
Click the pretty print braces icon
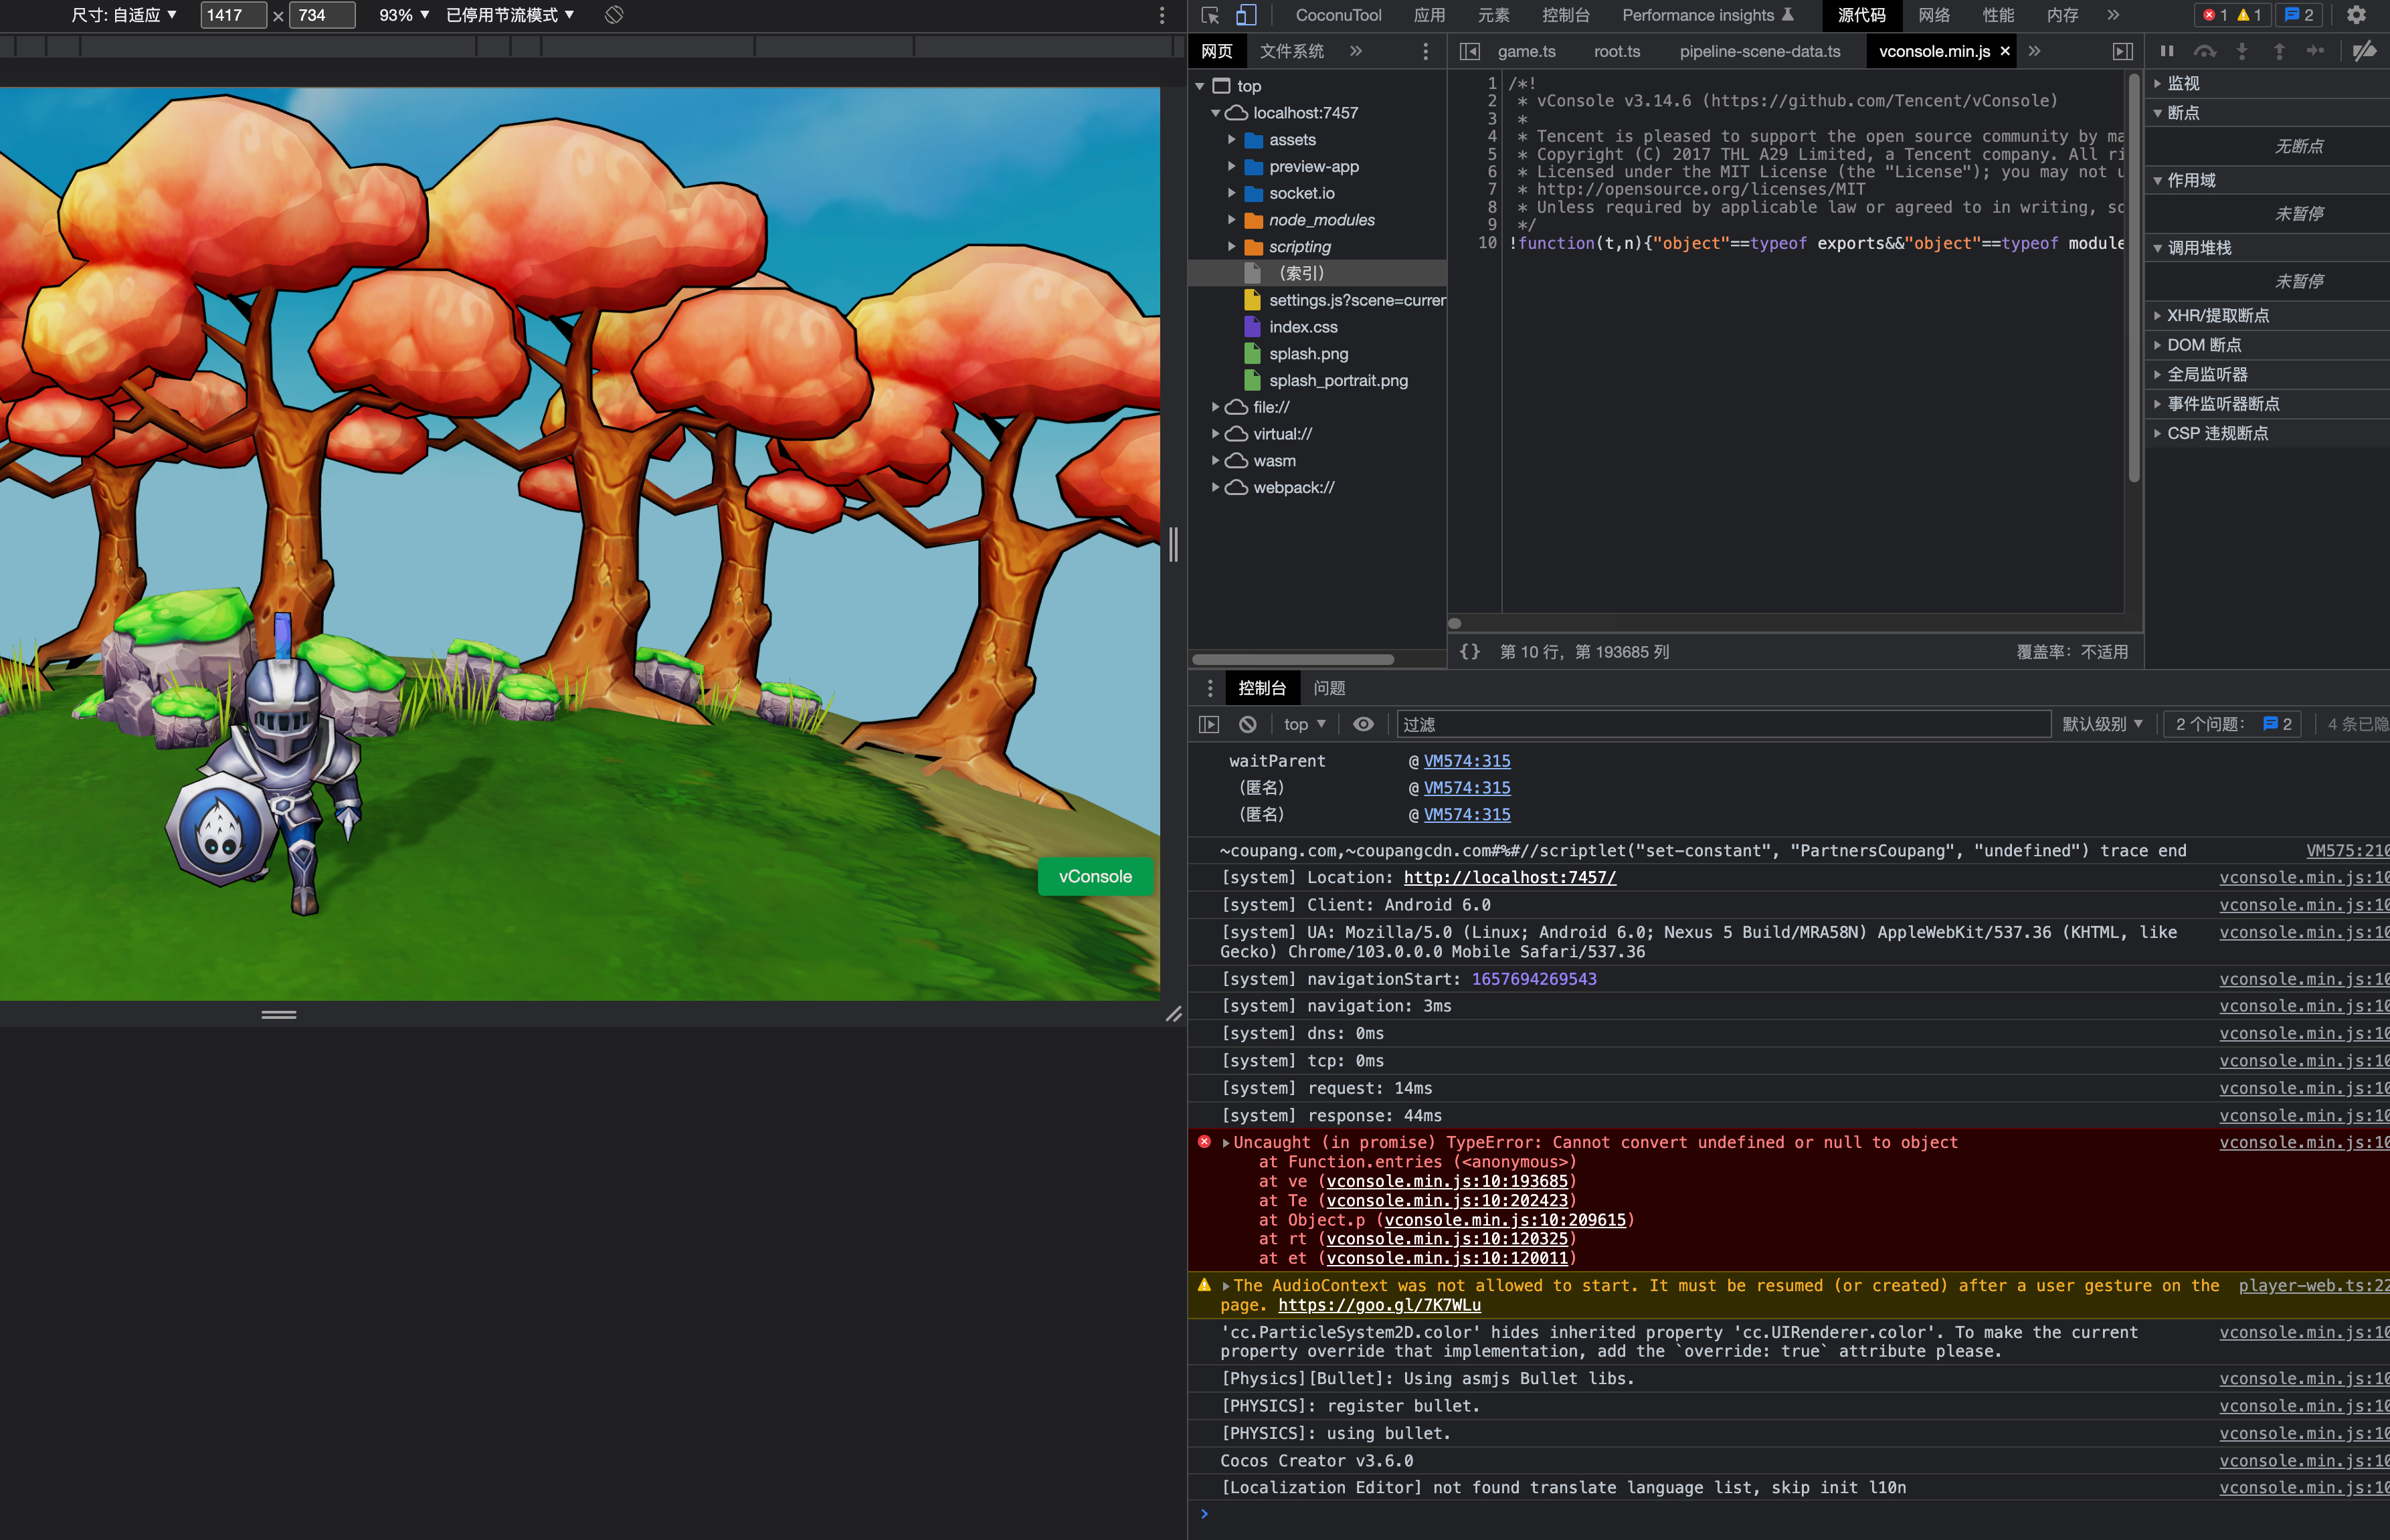1469,652
